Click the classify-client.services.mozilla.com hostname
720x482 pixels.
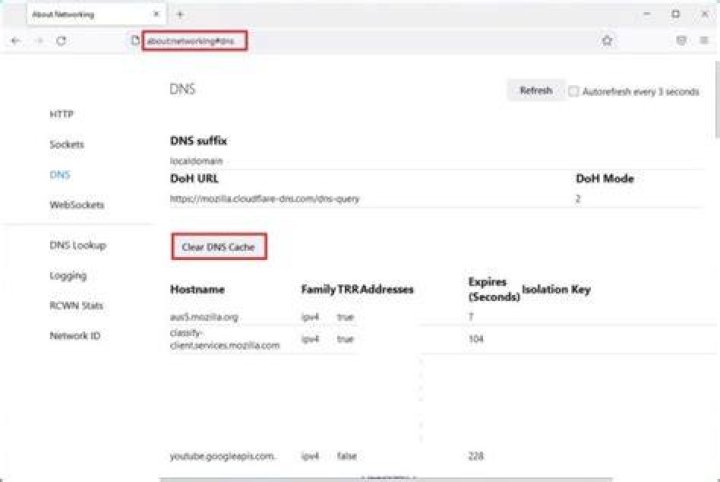(x=225, y=339)
